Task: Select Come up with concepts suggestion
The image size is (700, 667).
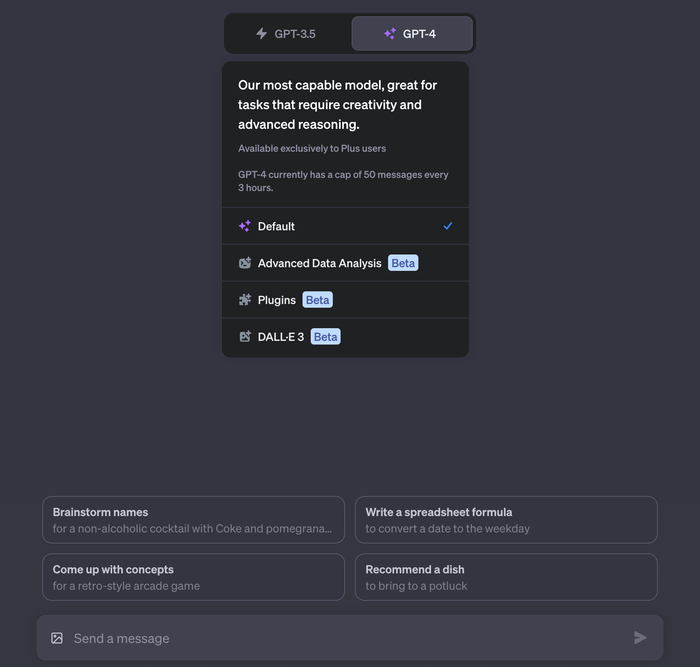Action: pyautogui.click(x=193, y=577)
